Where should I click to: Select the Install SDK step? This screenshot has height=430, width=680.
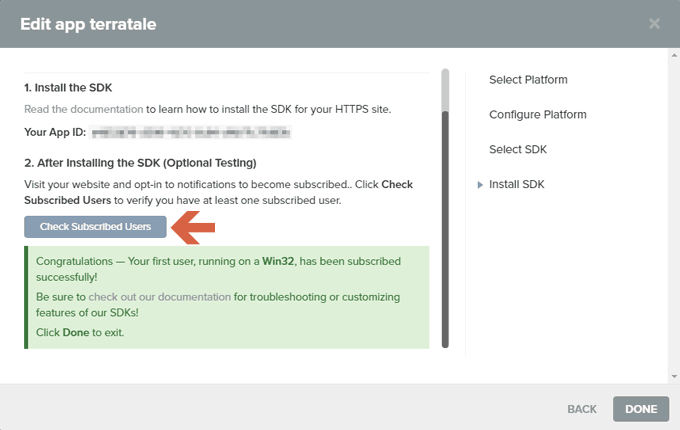(517, 184)
